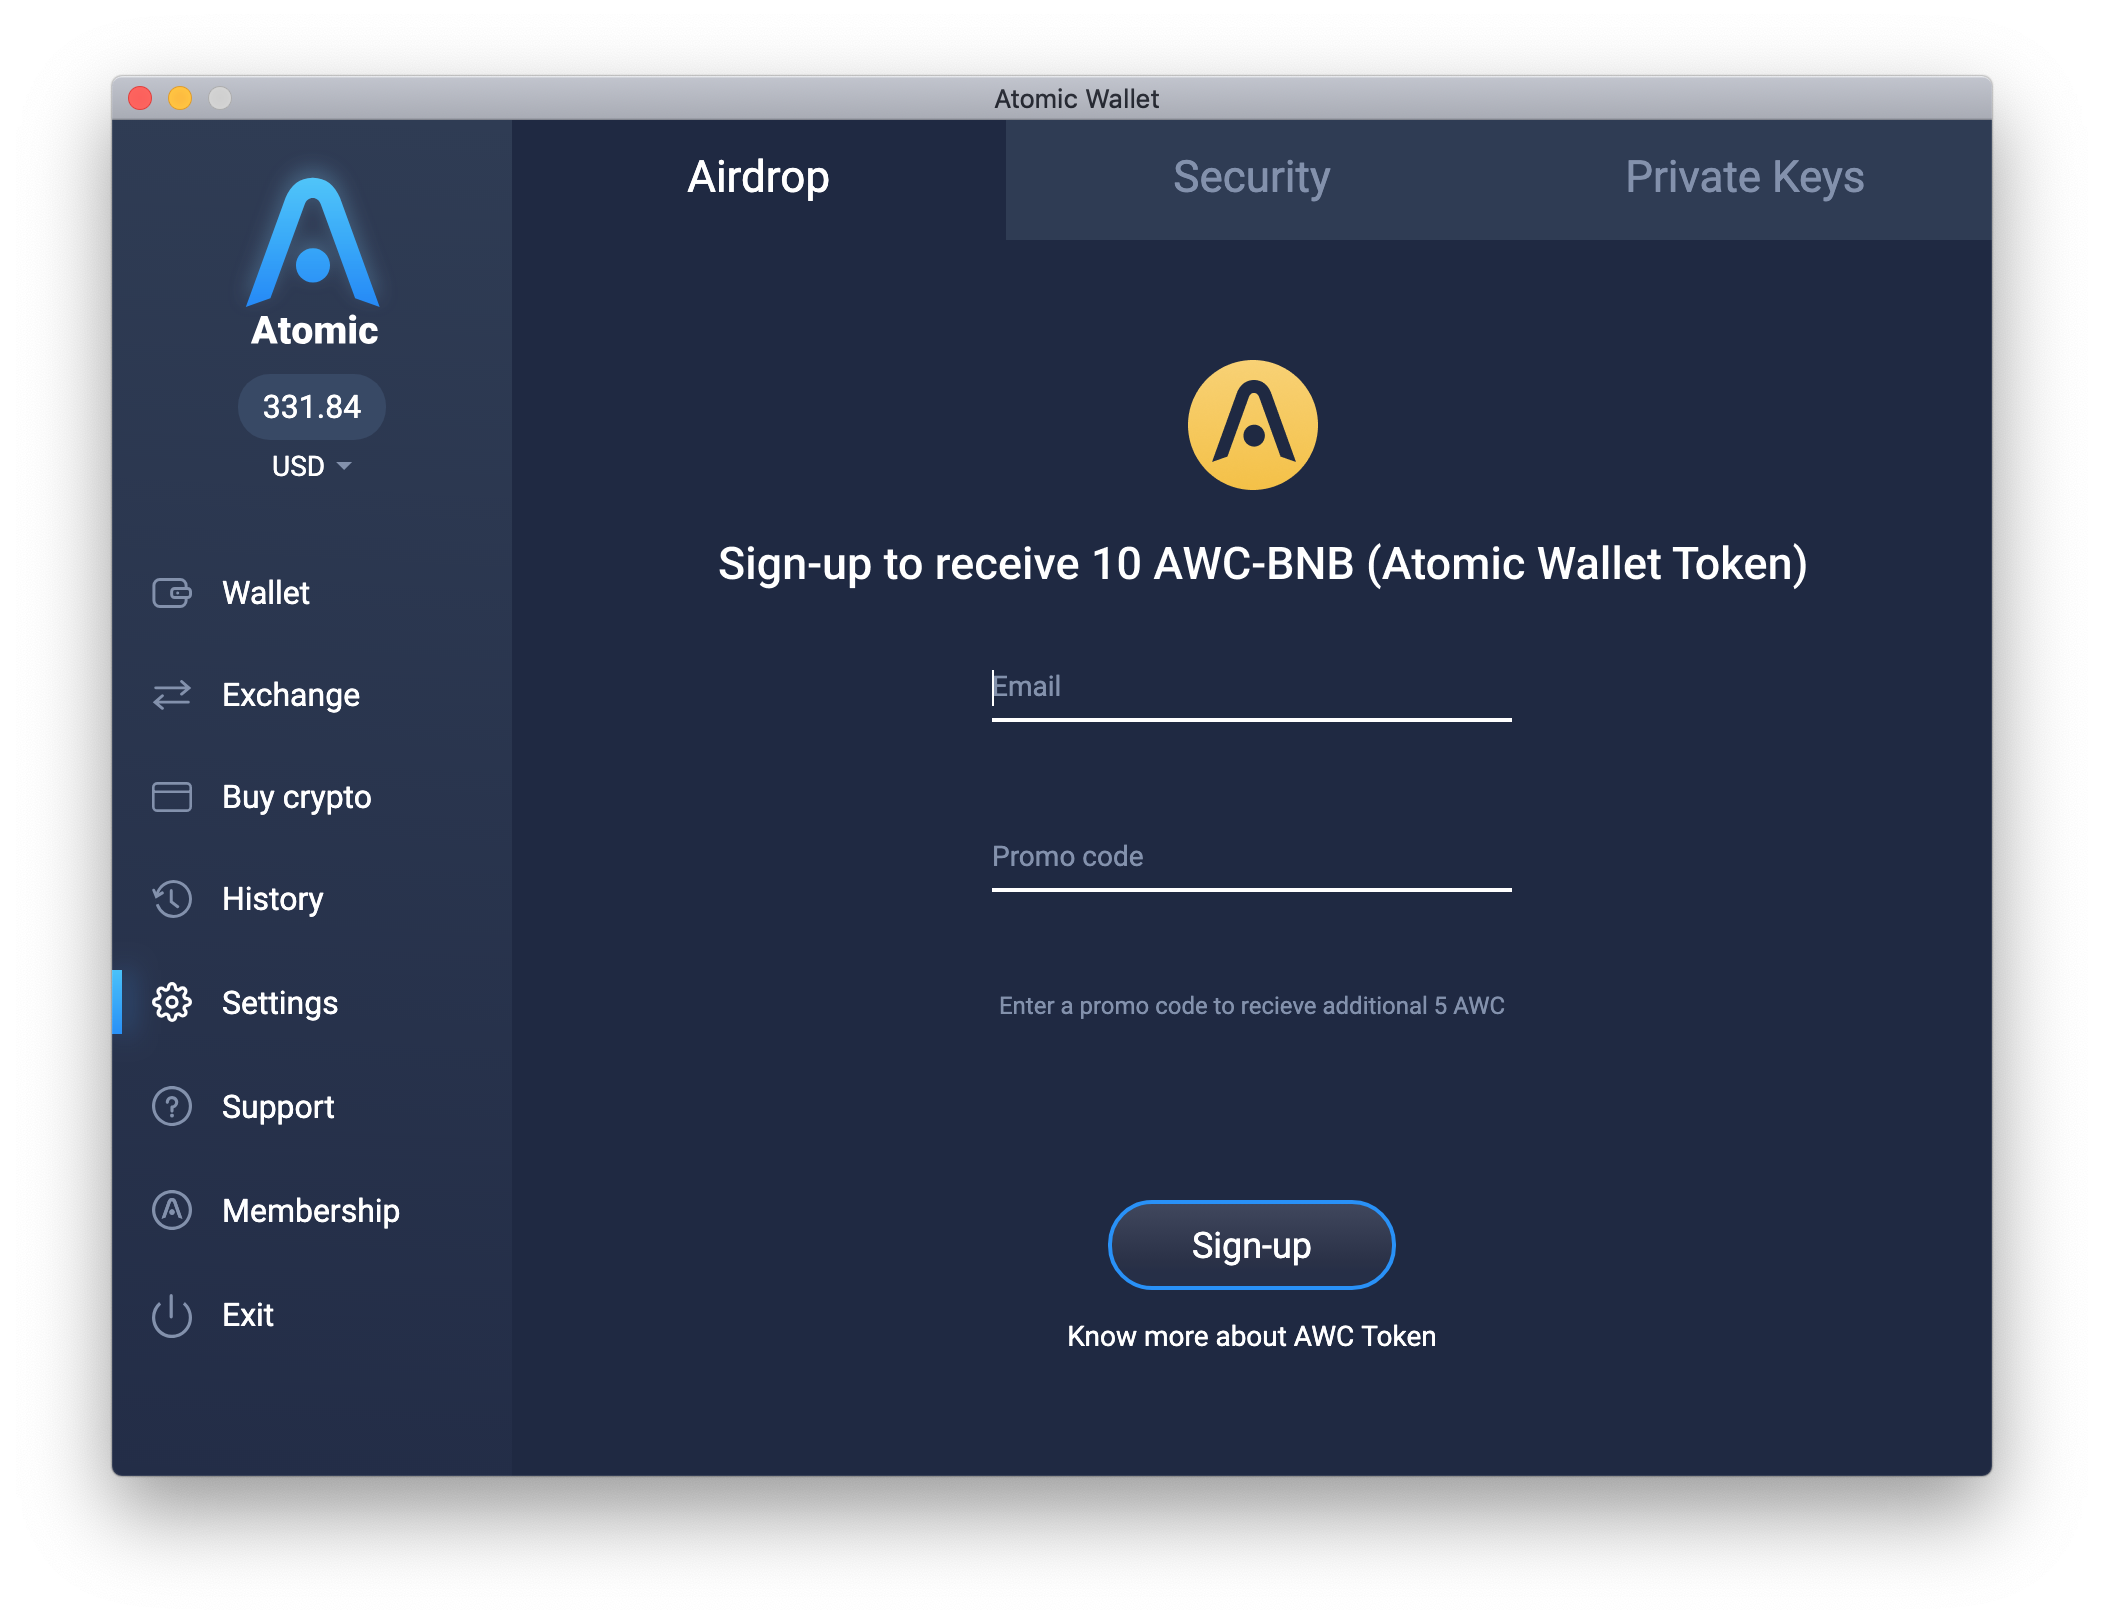Click Know more about AWC Token link
Screen dimensions: 2104x1624
1250,1334
